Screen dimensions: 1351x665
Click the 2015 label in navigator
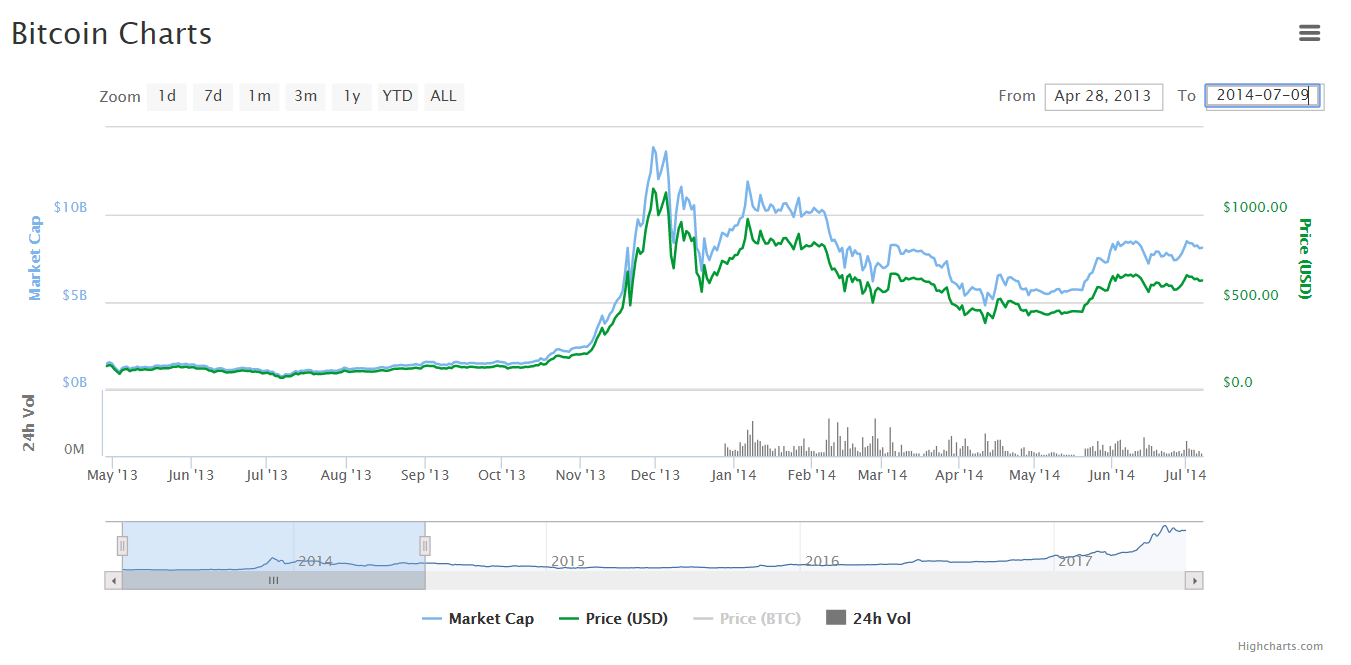coord(568,561)
